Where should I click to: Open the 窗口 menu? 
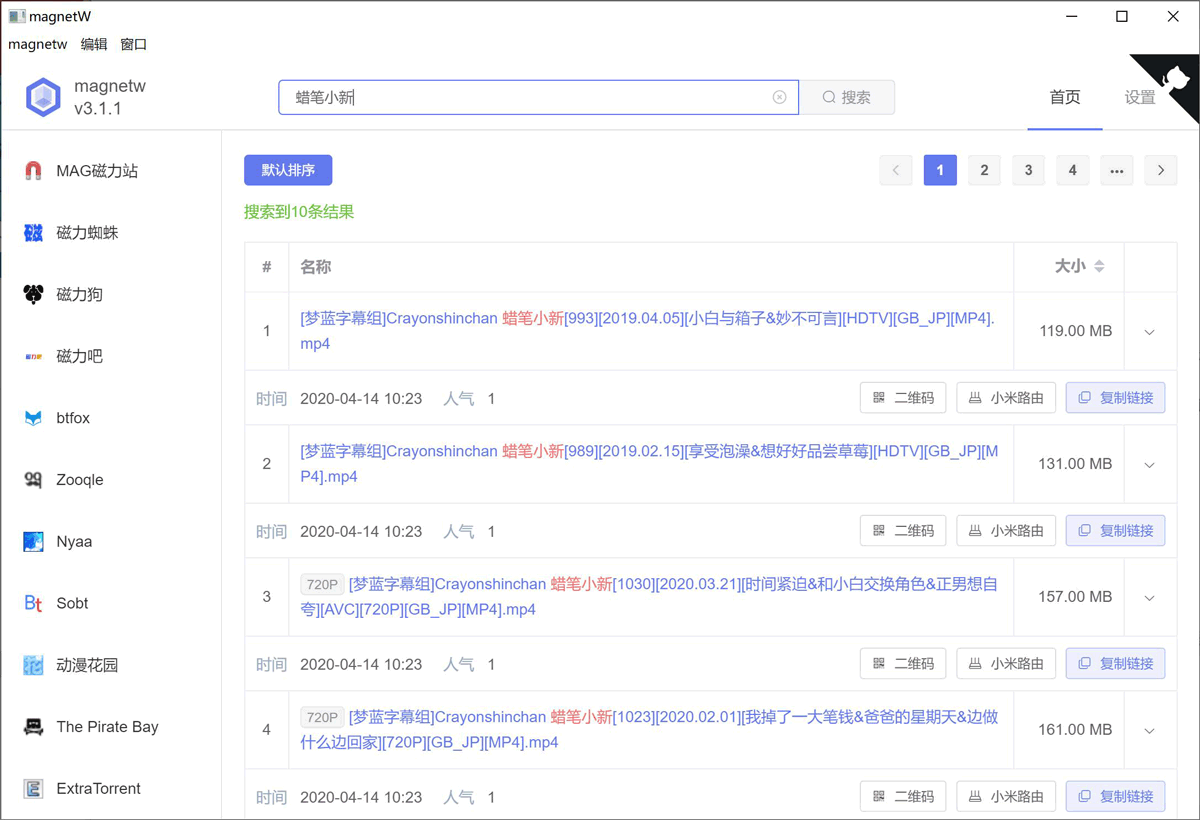point(134,44)
